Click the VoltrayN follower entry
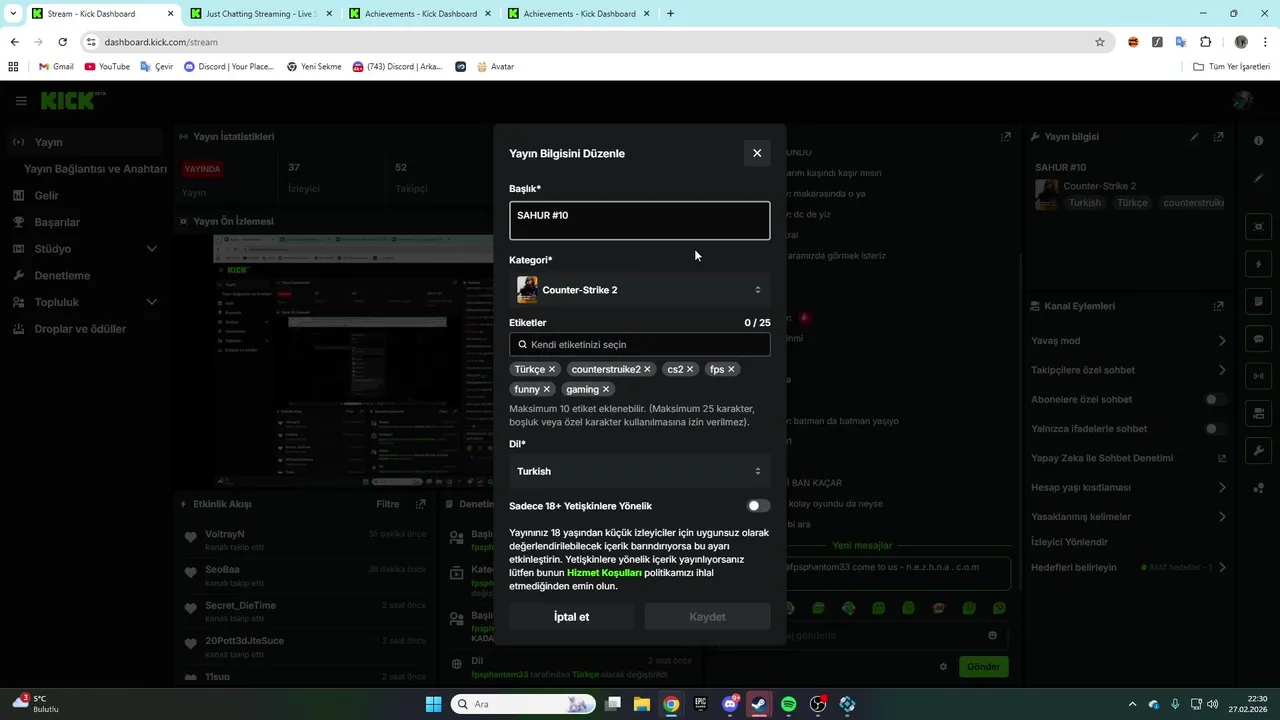Viewport: 1280px width, 720px height. click(305, 540)
